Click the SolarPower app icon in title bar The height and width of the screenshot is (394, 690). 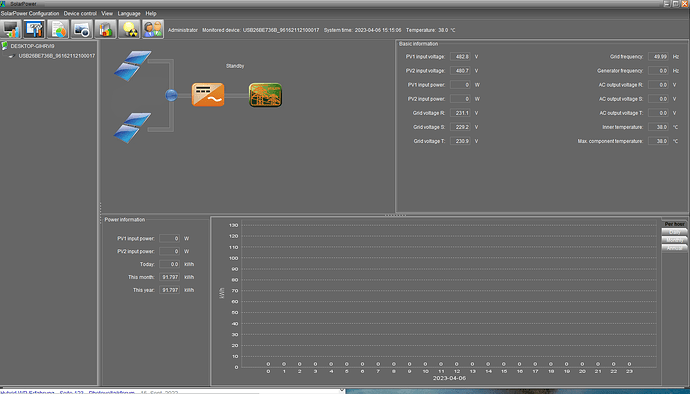click(4, 4)
